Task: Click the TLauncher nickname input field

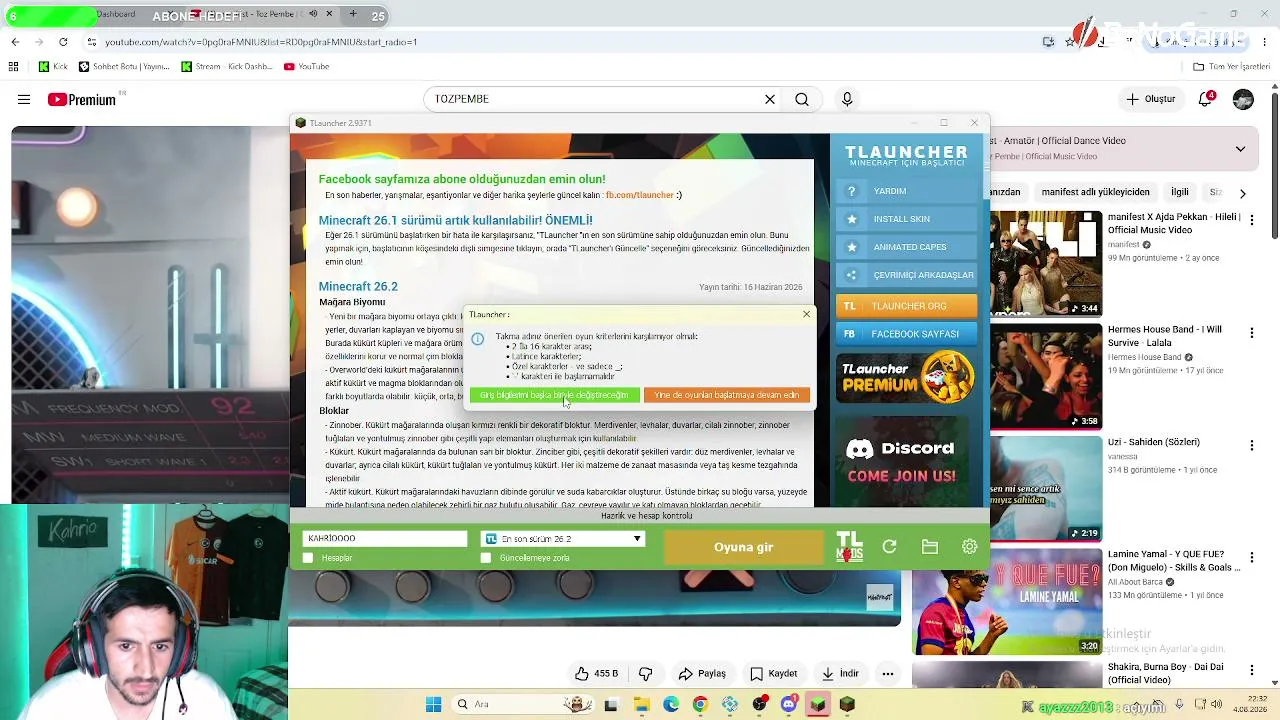Action: [x=385, y=539]
